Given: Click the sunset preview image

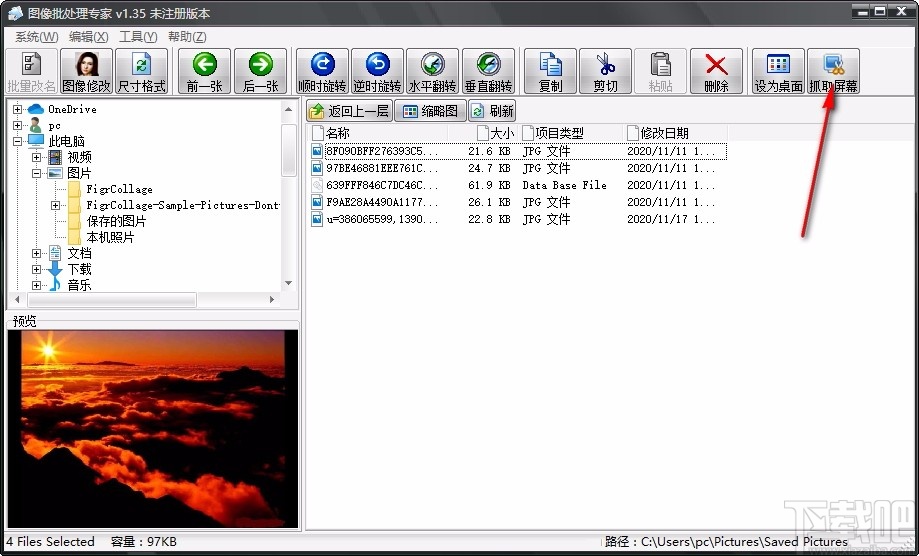Looking at the screenshot, I should coord(153,429).
